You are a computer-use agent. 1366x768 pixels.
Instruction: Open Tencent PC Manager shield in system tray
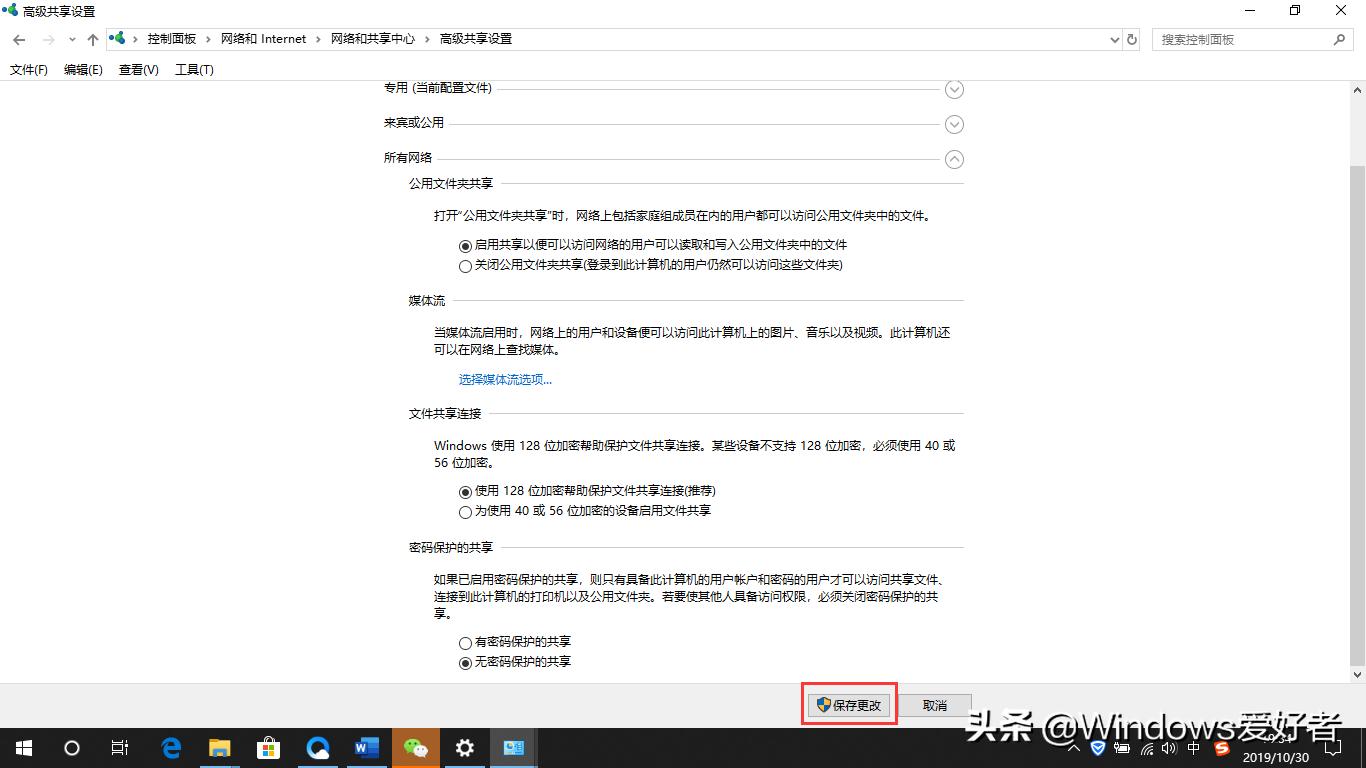click(x=1099, y=747)
